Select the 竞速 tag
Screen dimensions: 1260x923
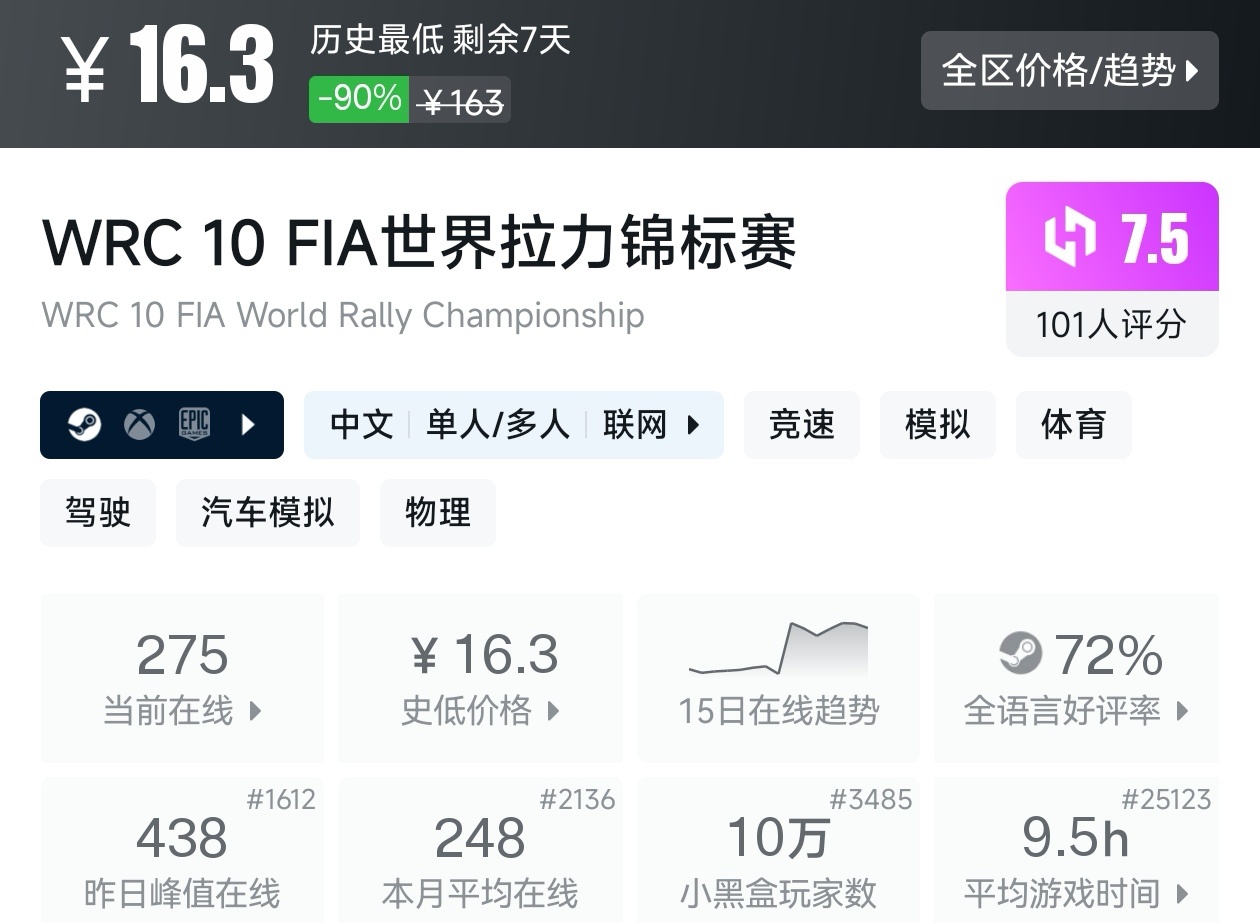tap(802, 425)
